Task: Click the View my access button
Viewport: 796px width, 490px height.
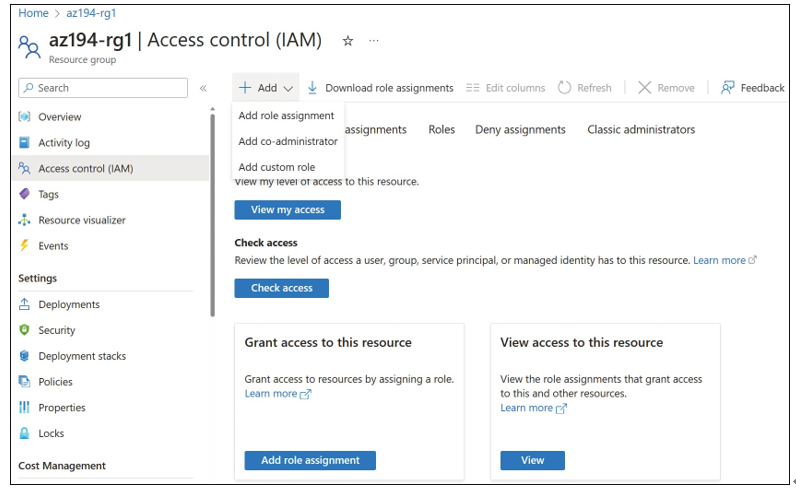Action: coord(287,210)
